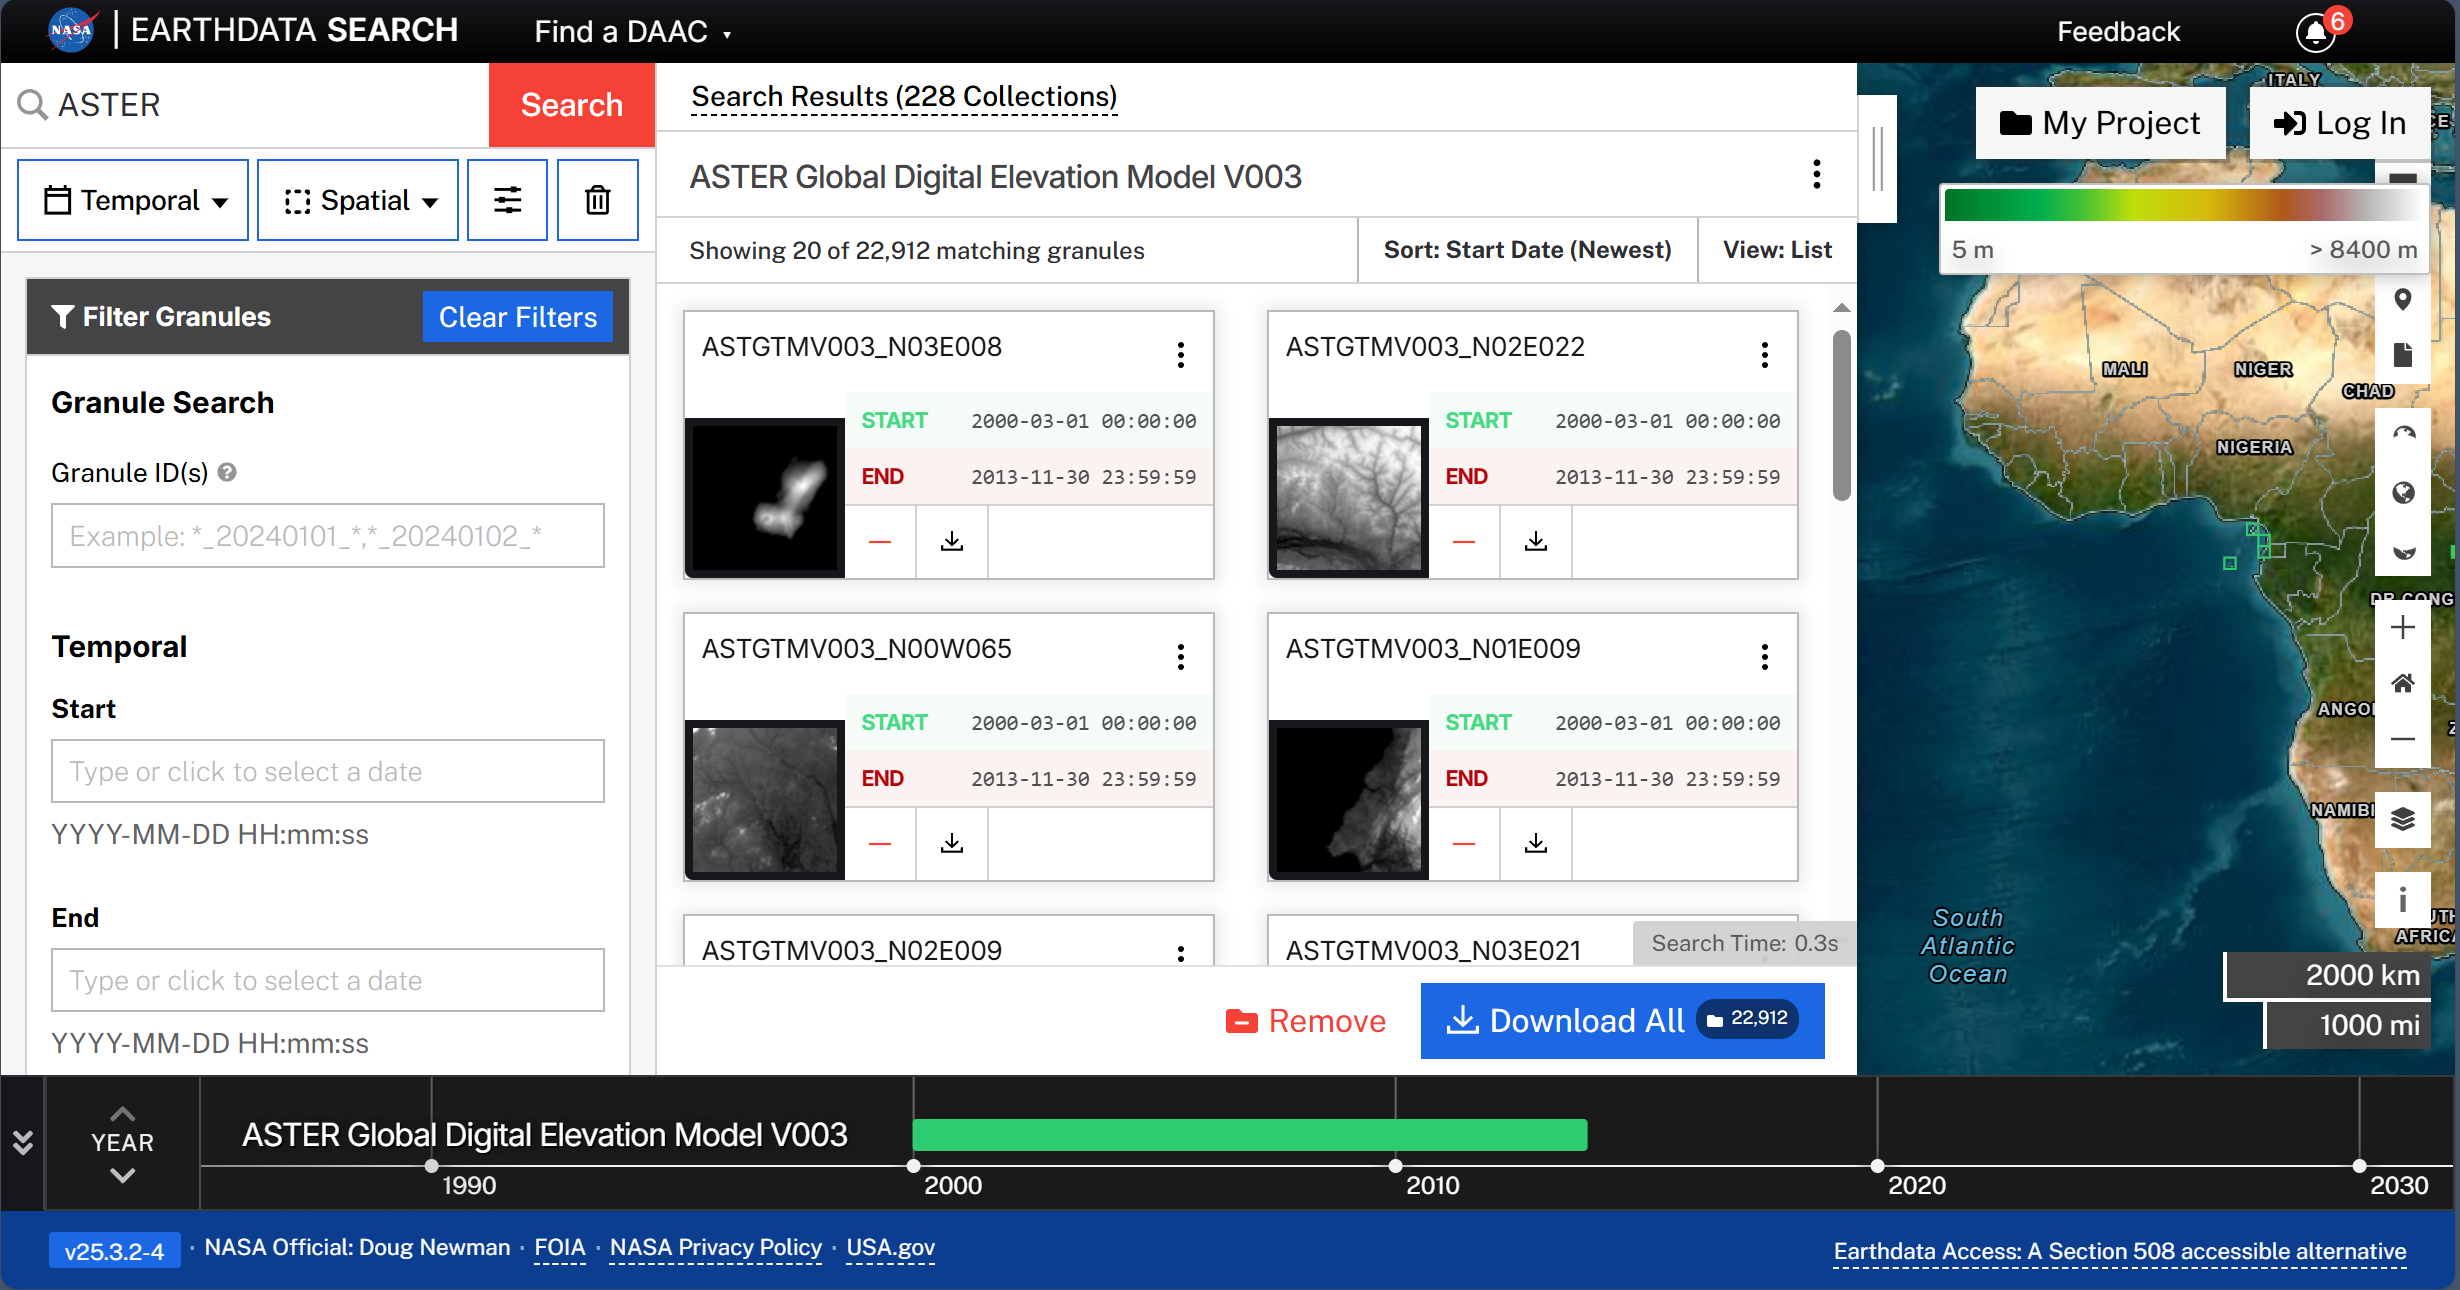Open ASTGTMV003_N02E022 granule options menu
This screenshot has height=1290, width=2460.
(1764, 354)
